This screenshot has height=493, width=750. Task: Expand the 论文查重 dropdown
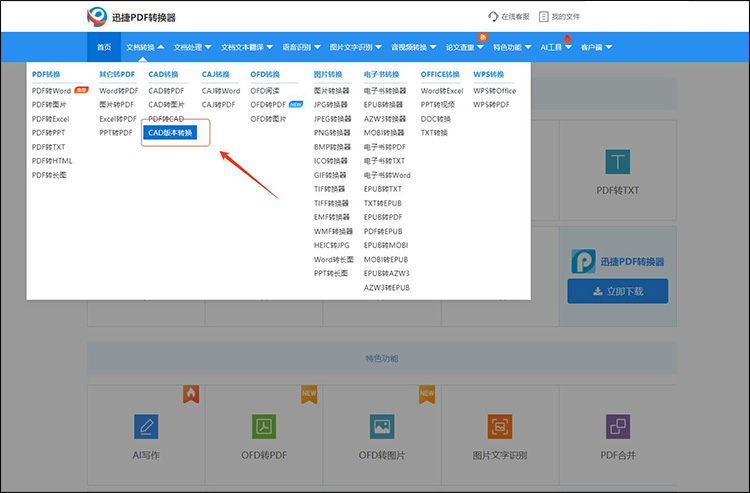pos(464,47)
